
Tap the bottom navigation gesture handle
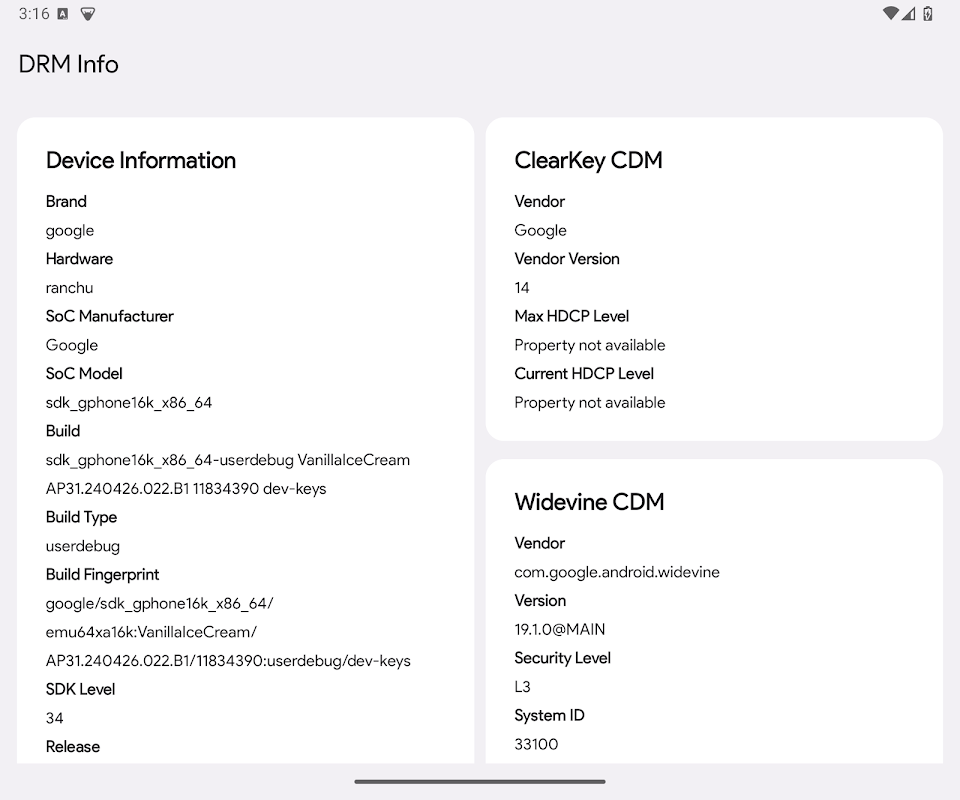480,781
